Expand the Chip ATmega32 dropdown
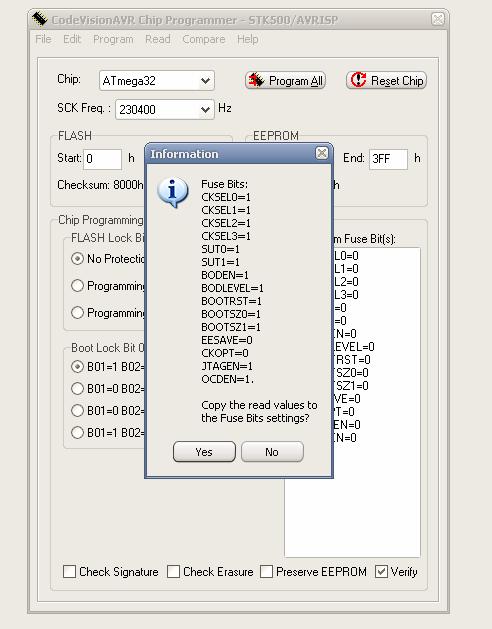Screen dimensions: 492x629 (x=205, y=81)
